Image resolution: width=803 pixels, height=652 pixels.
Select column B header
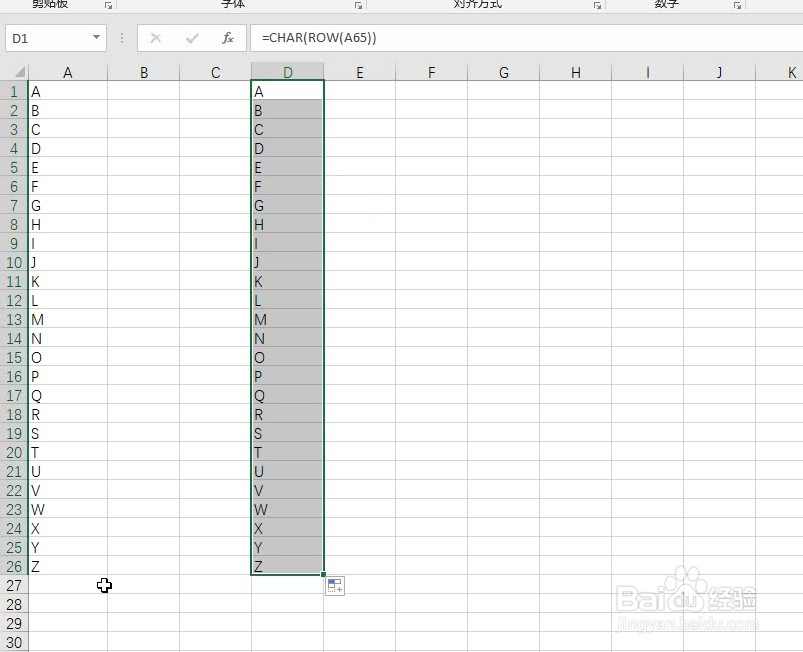coord(144,72)
